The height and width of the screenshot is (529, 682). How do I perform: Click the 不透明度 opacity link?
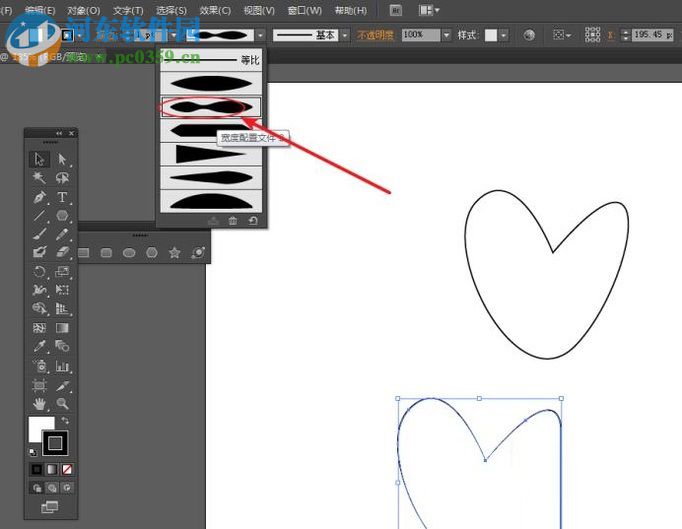376,34
